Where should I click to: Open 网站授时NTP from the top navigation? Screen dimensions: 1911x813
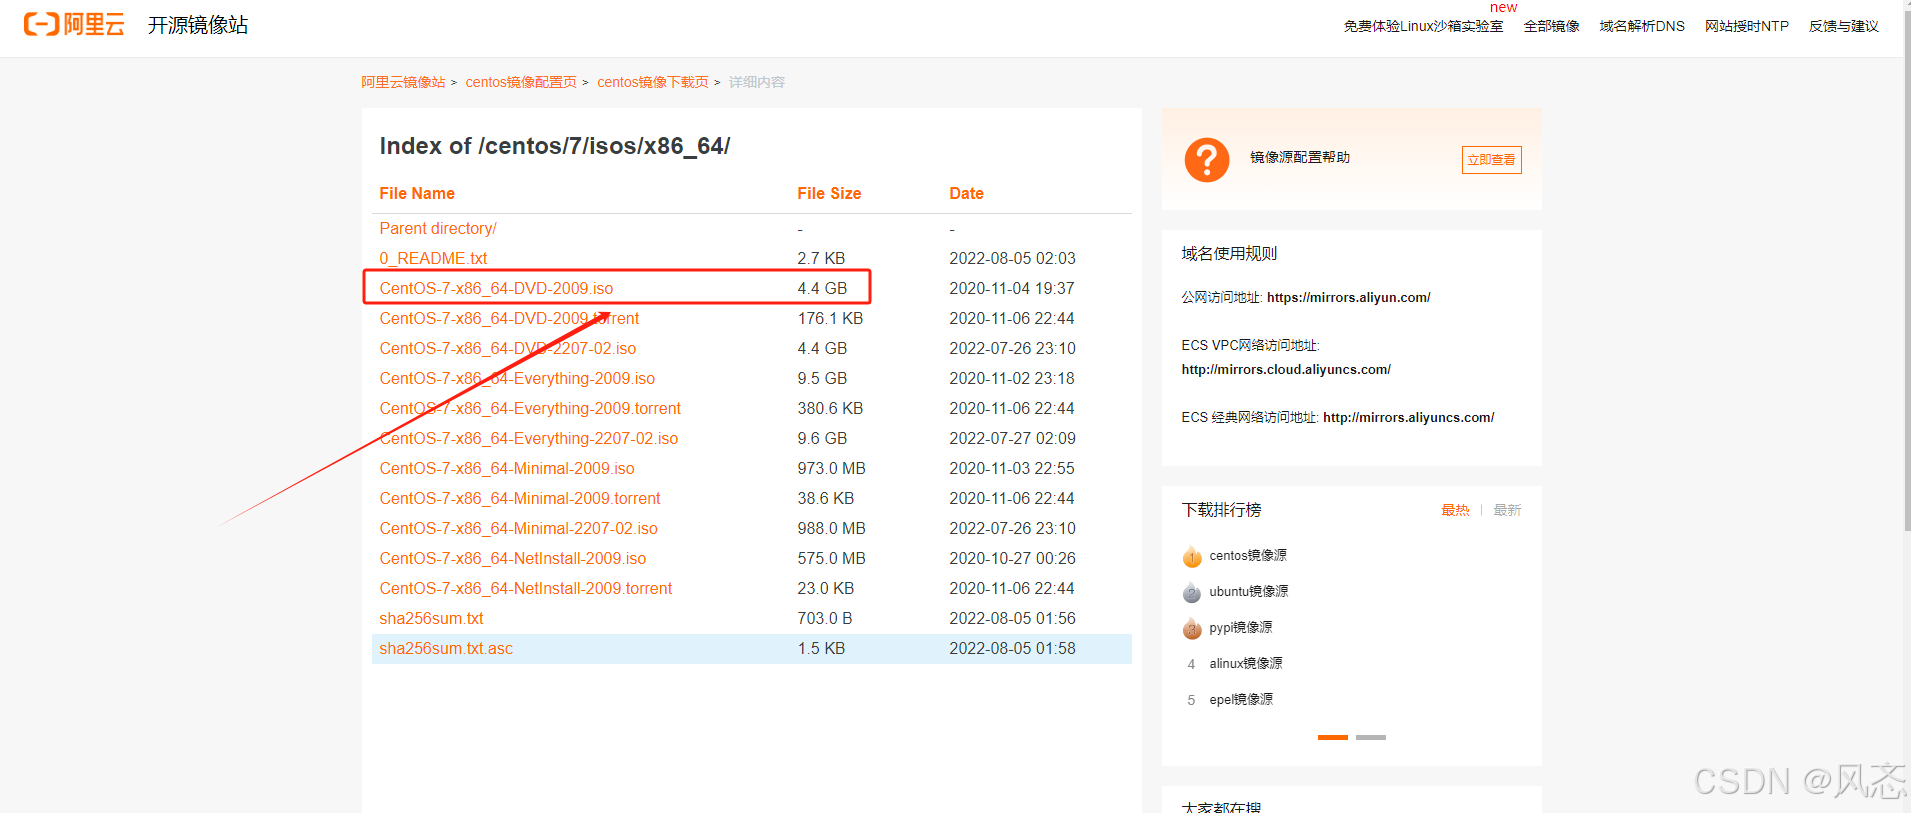(1746, 26)
